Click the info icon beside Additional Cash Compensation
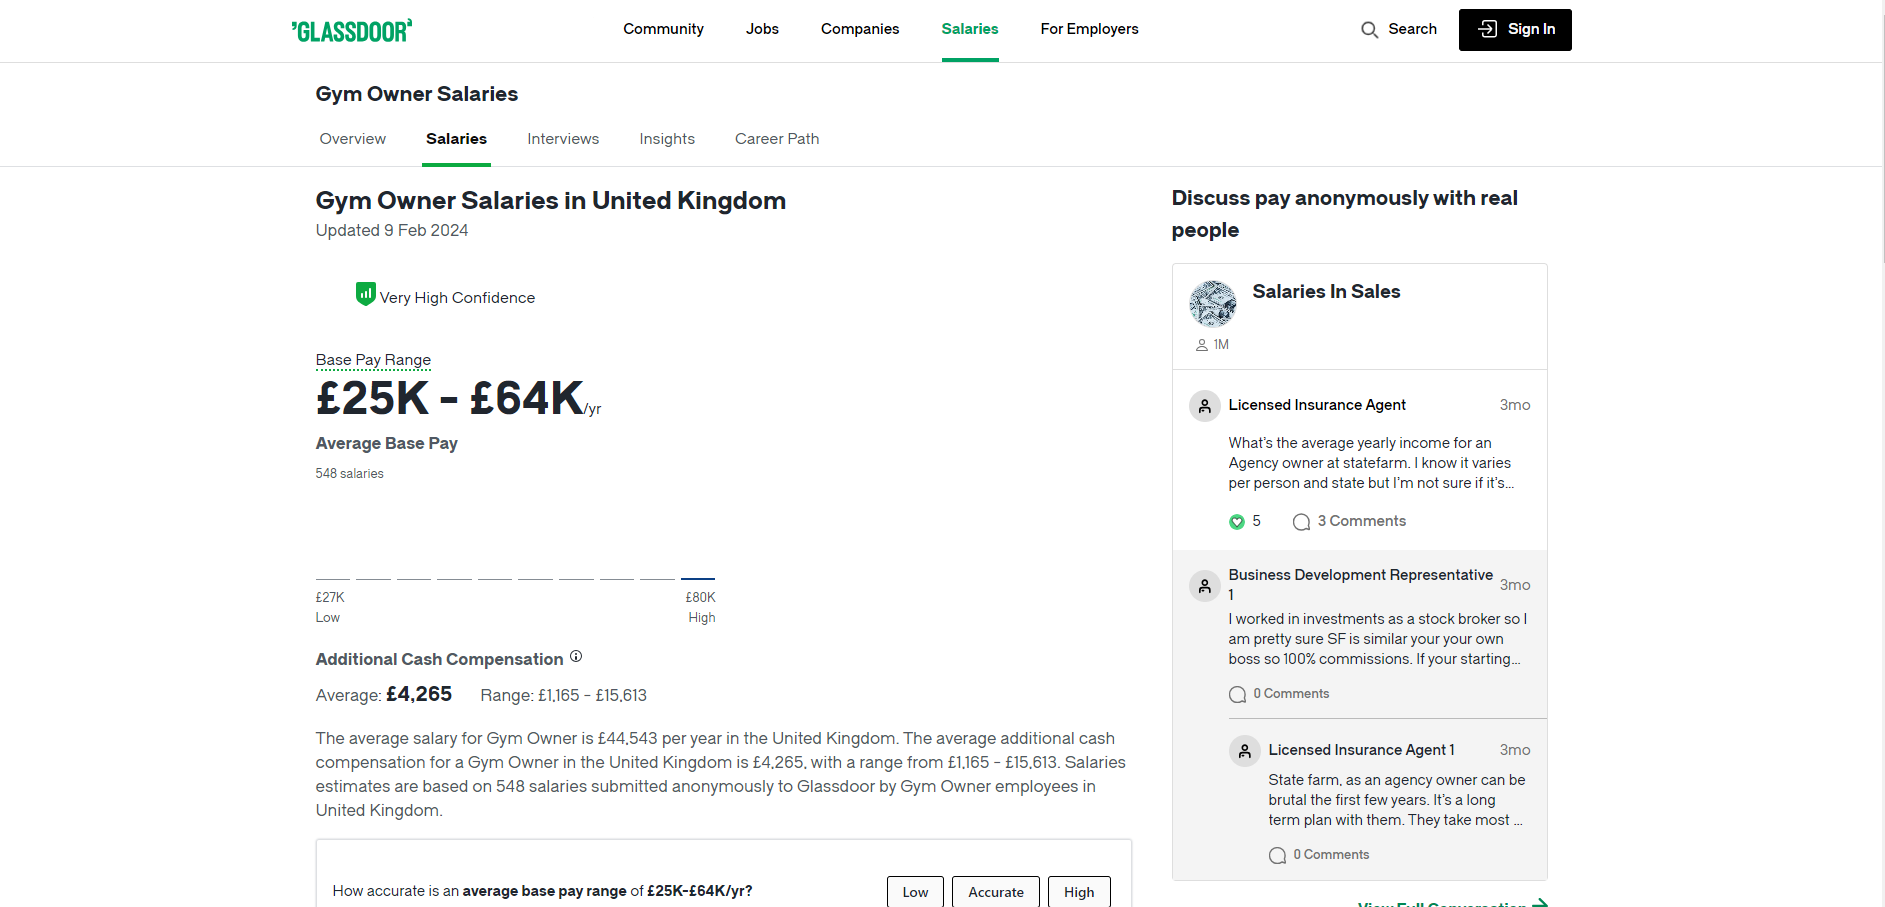This screenshot has height=907, width=1885. pos(576,657)
